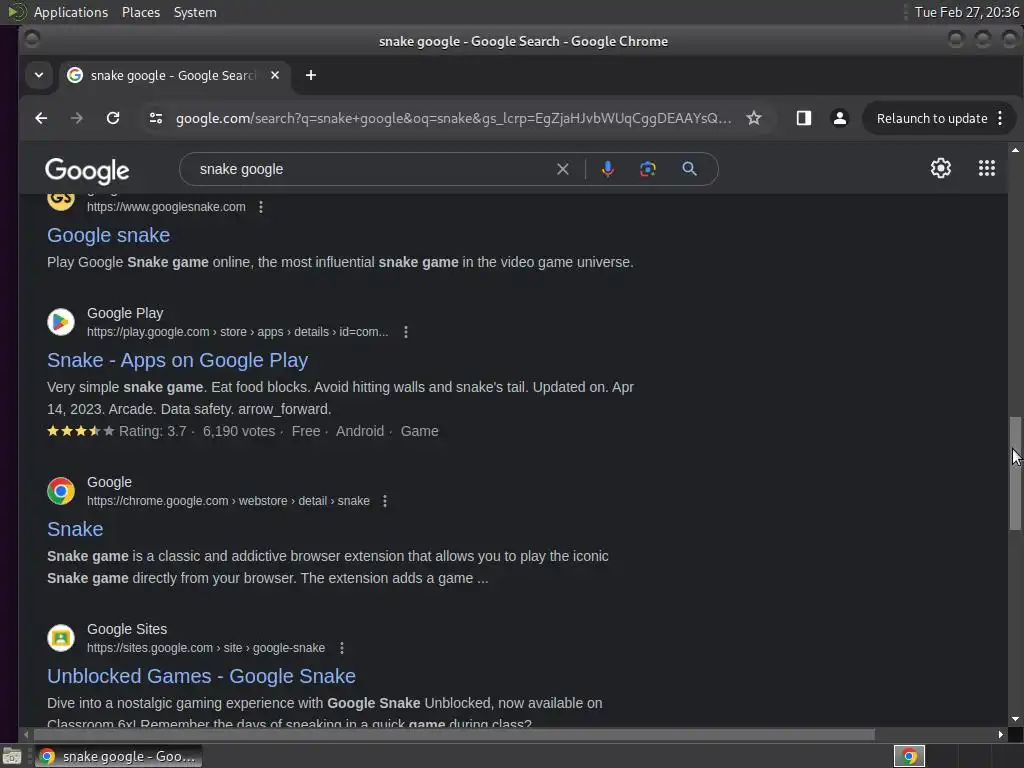Click the magnifier search button
This screenshot has width=1024, height=768.
click(689, 169)
